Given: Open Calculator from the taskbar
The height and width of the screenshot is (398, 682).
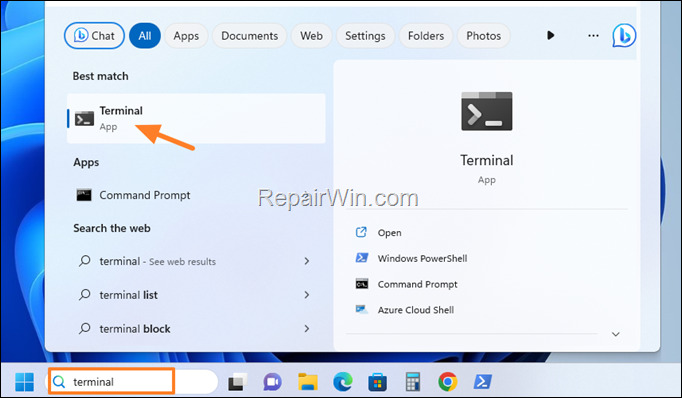Looking at the screenshot, I should point(412,382).
